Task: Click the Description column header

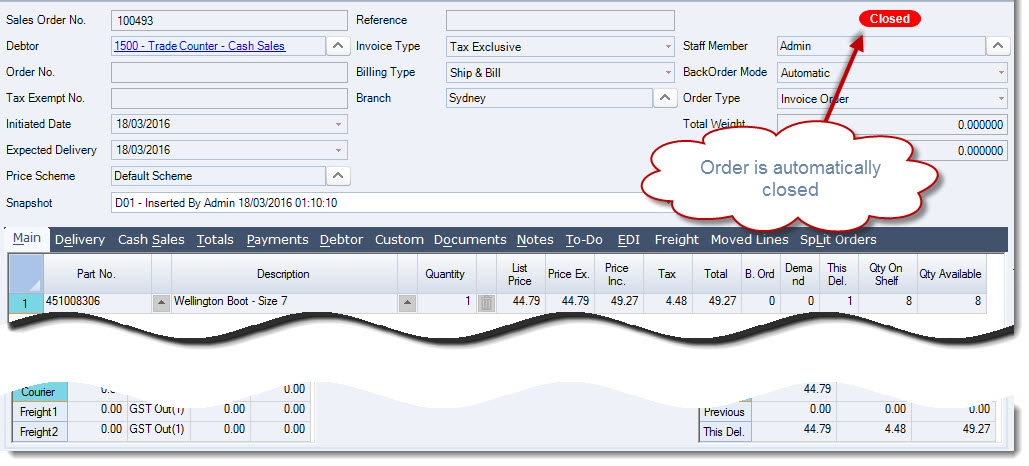Action: pos(284,274)
